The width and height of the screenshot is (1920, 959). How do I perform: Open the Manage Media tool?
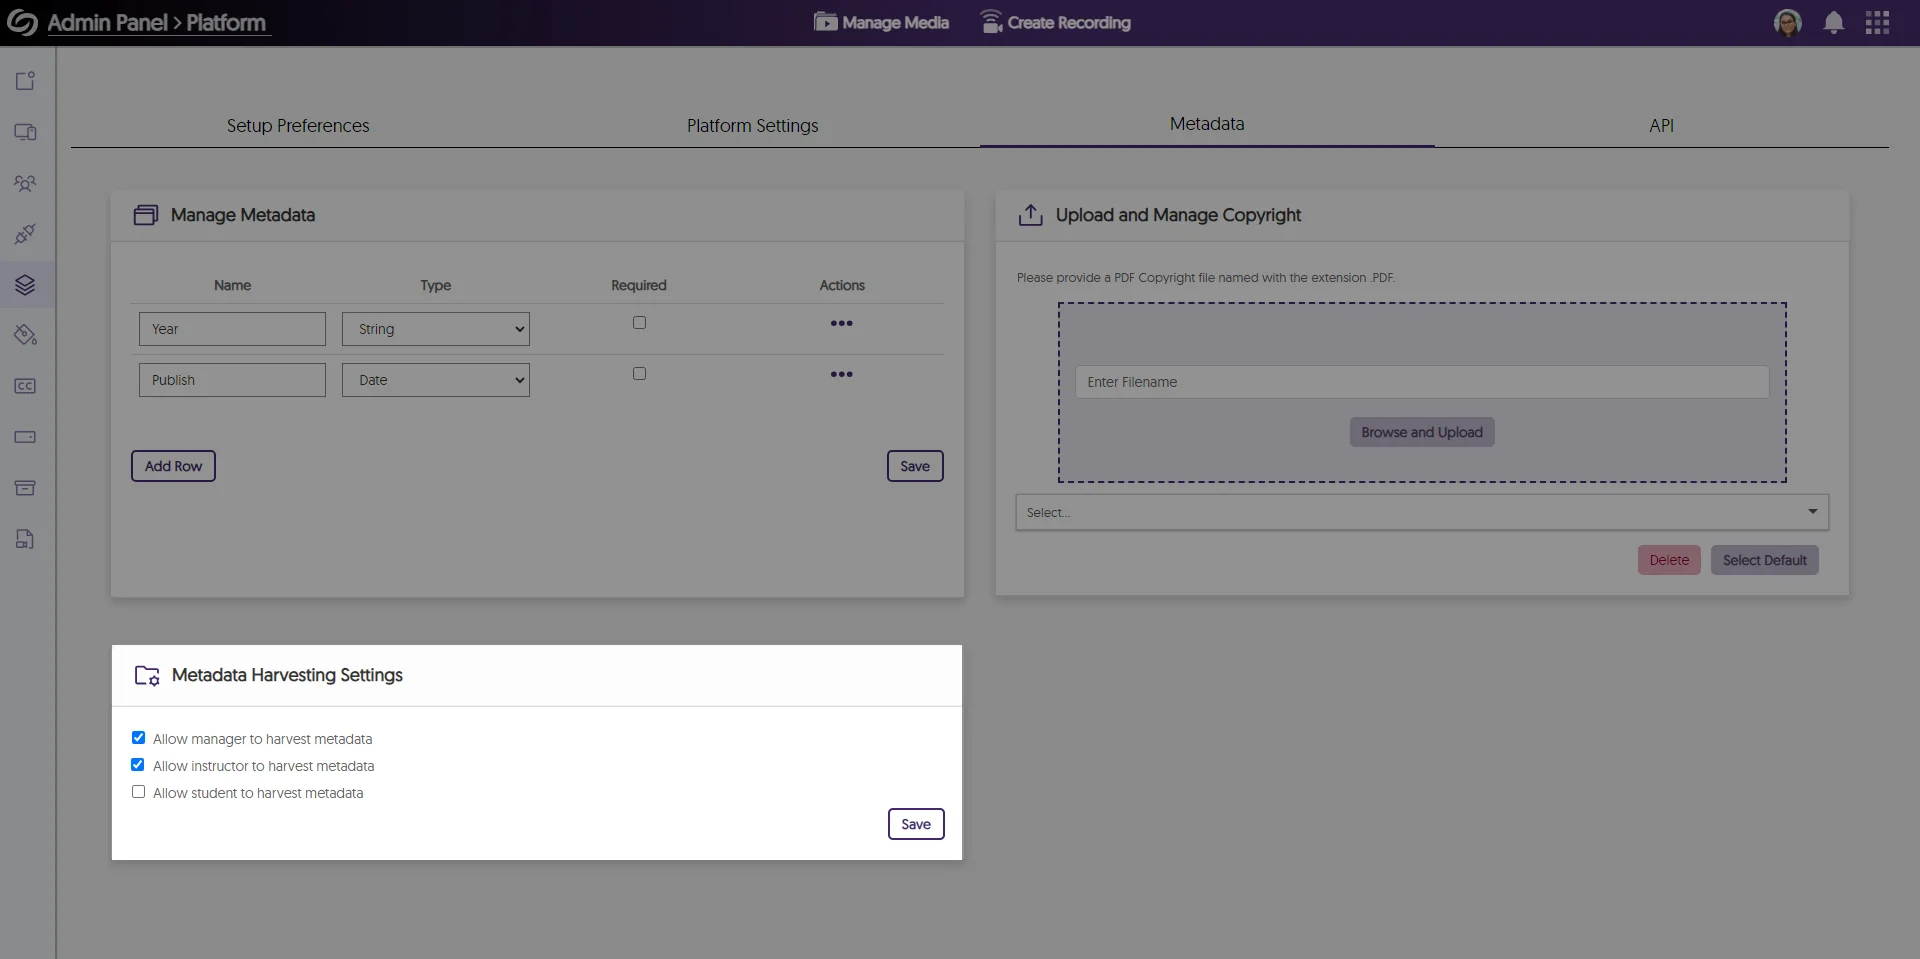pos(880,21)
